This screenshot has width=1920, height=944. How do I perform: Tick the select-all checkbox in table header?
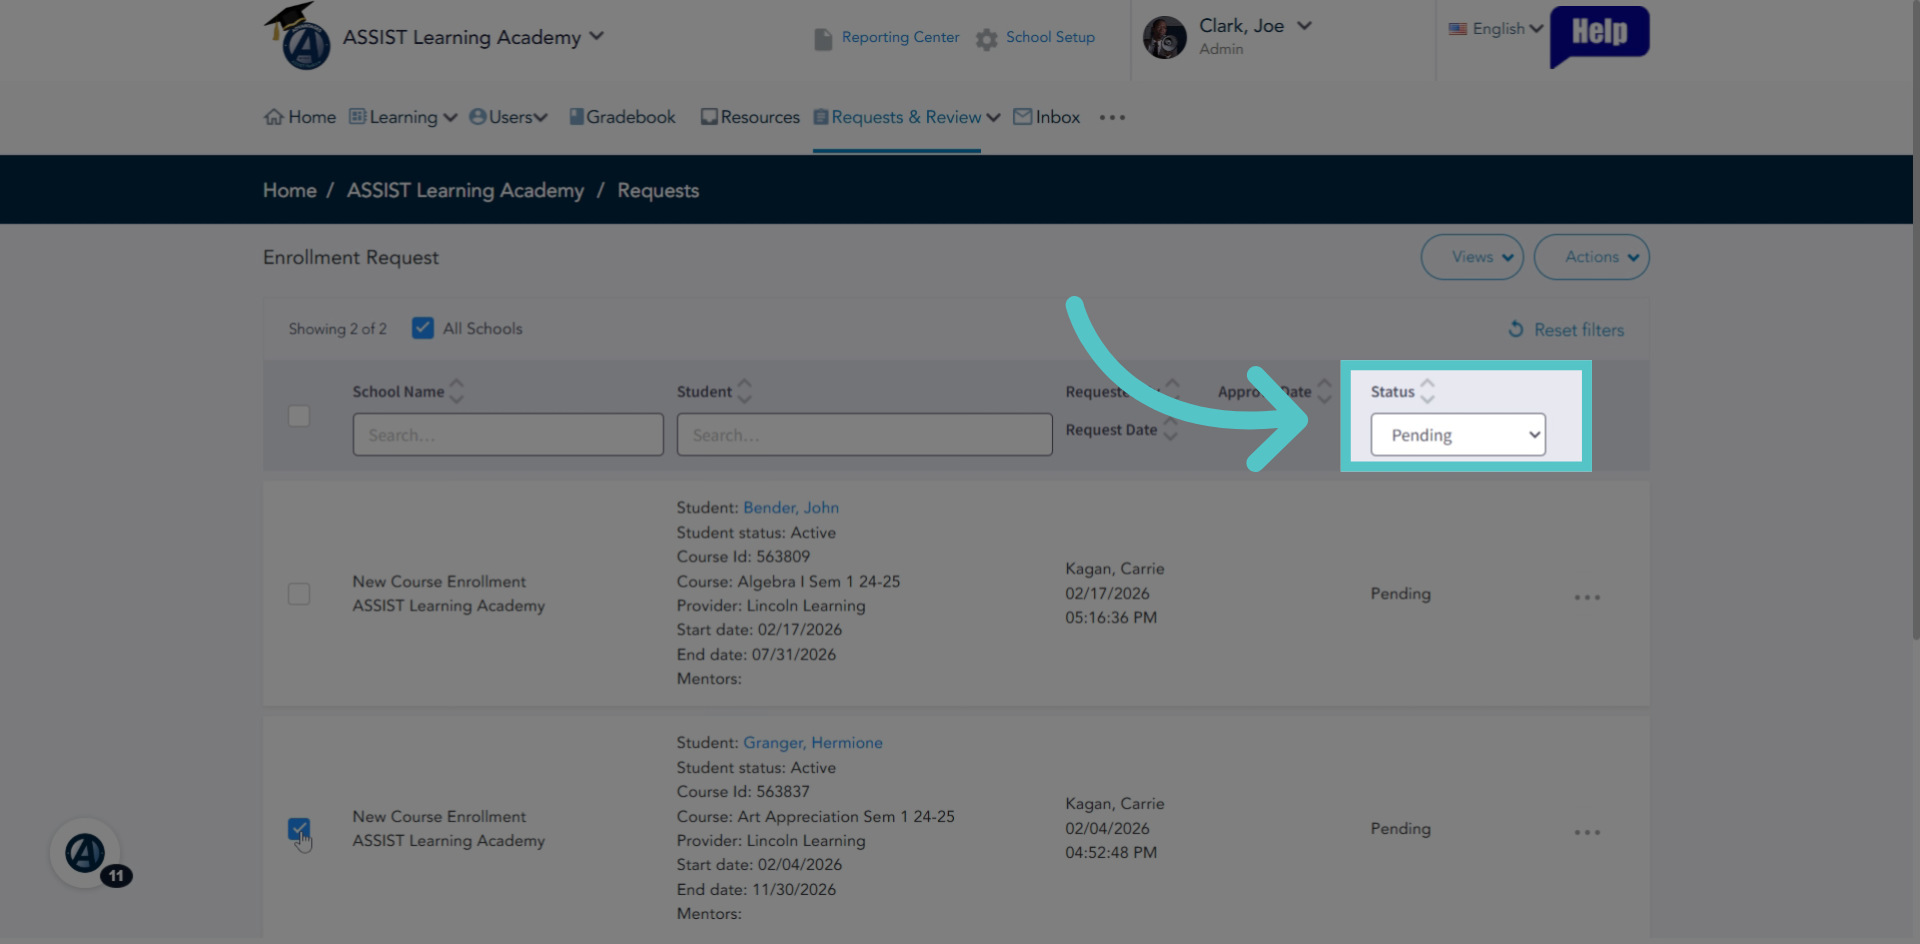click(299, 416)
